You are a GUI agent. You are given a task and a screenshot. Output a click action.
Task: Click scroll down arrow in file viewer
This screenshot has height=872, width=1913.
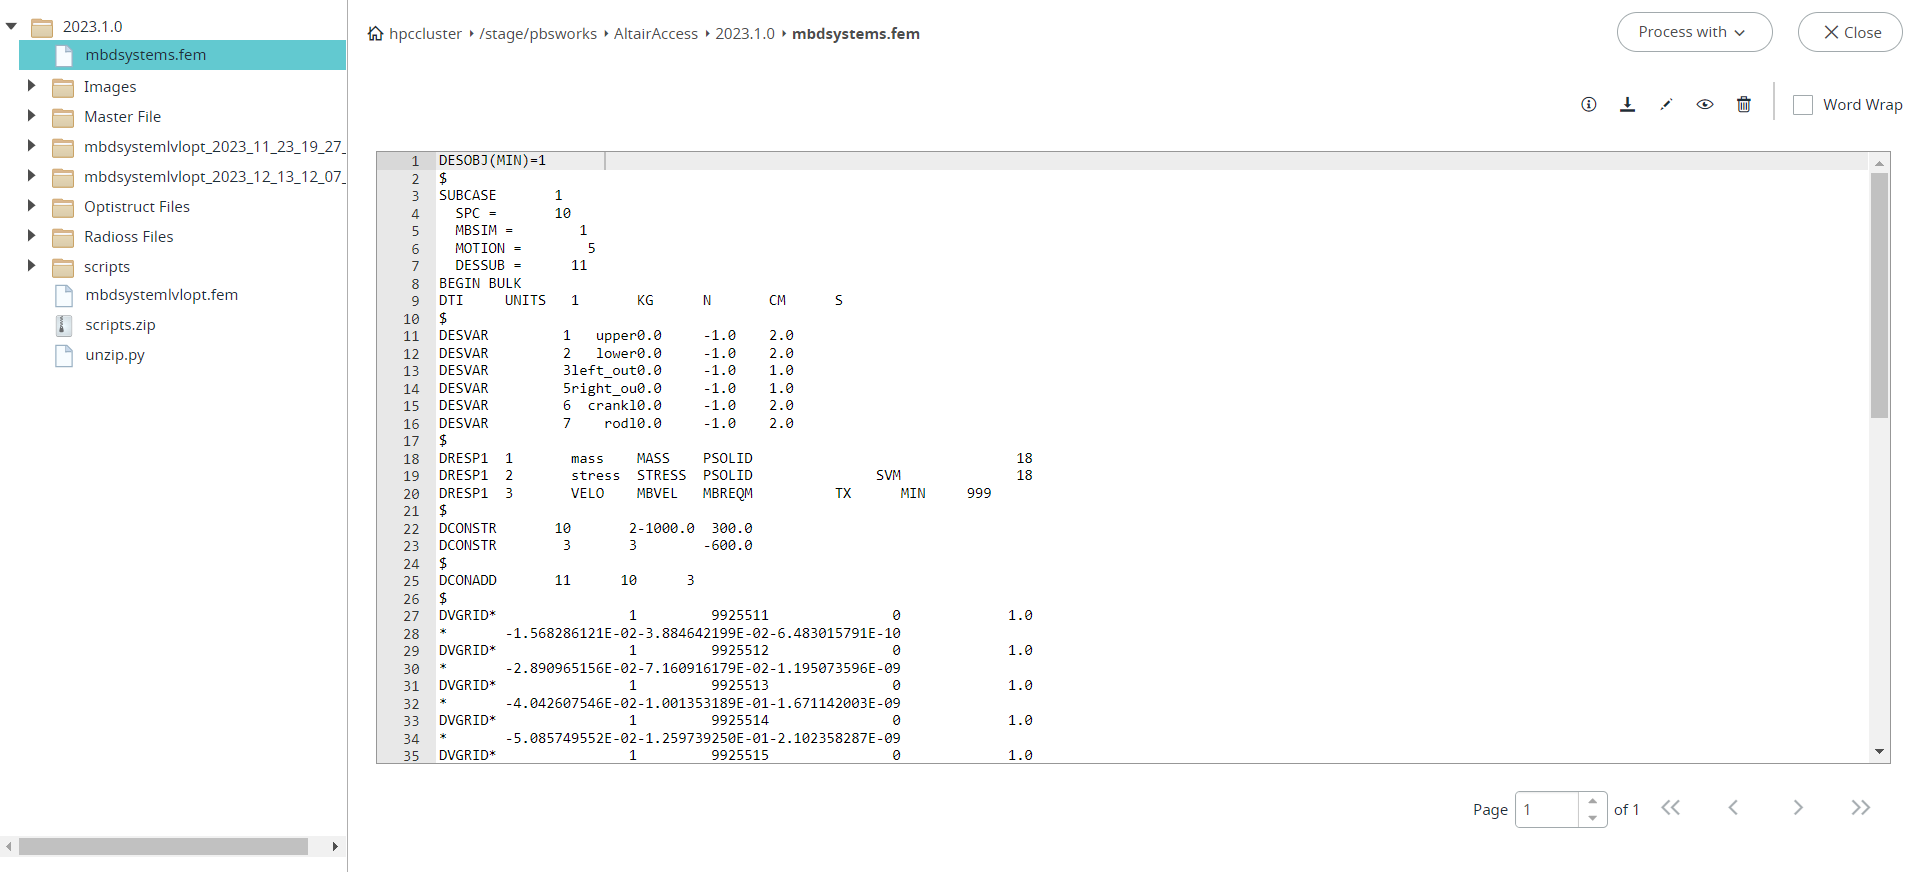[x=1879, y=752]
